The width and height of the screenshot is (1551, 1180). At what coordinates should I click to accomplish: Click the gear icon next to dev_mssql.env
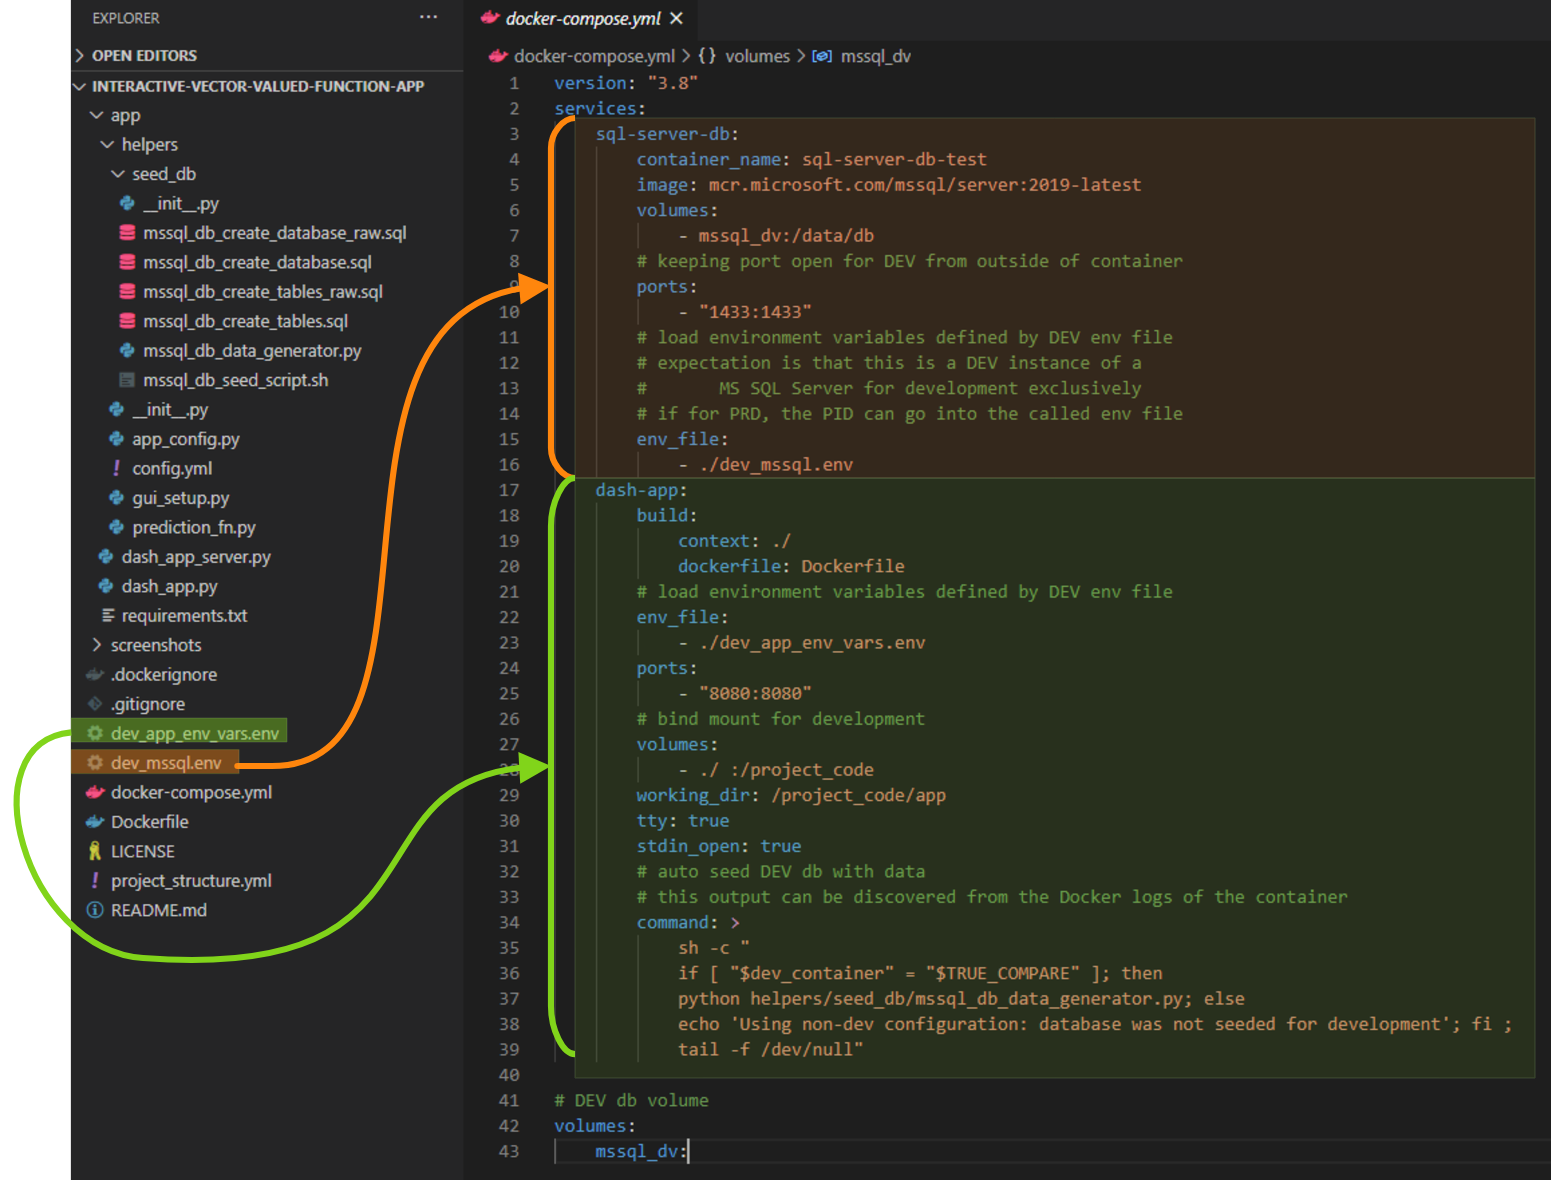tap(95, 763)
